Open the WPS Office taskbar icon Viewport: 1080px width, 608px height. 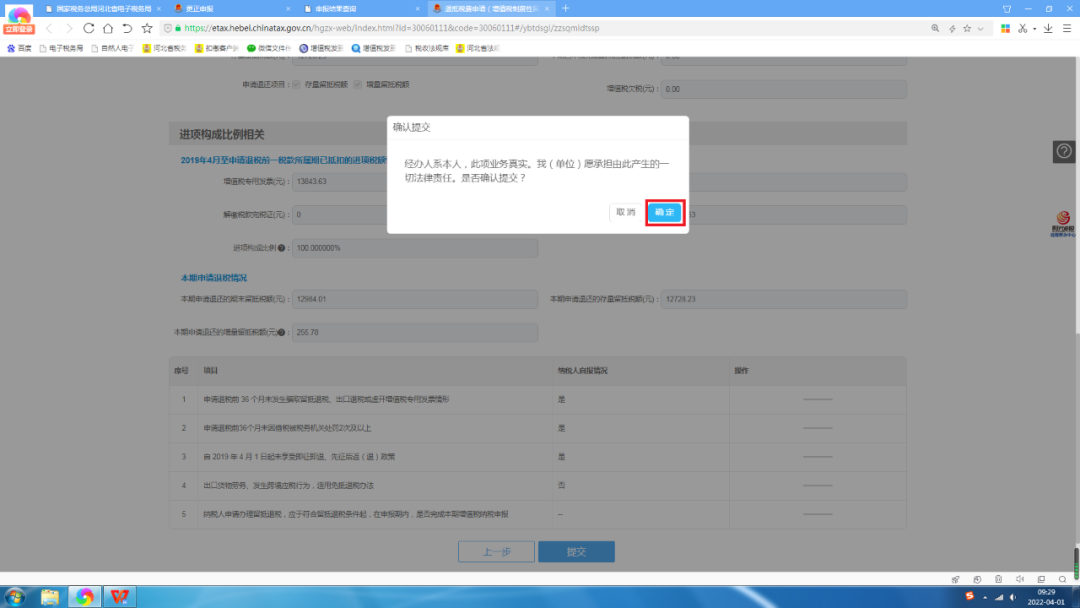click(120, 597)
